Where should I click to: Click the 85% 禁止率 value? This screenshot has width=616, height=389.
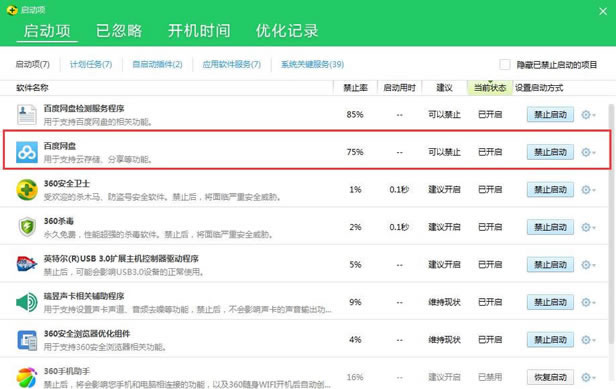click(355, 115)
